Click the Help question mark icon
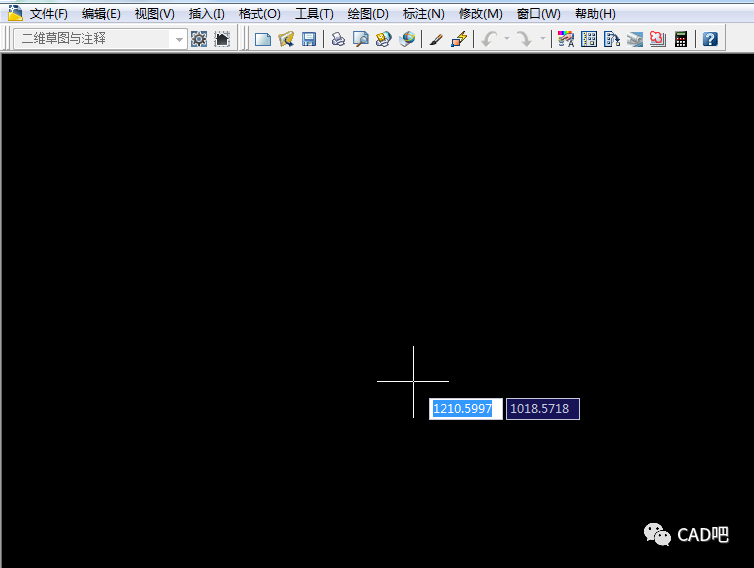The image size is (754, 568). (710, 39)
